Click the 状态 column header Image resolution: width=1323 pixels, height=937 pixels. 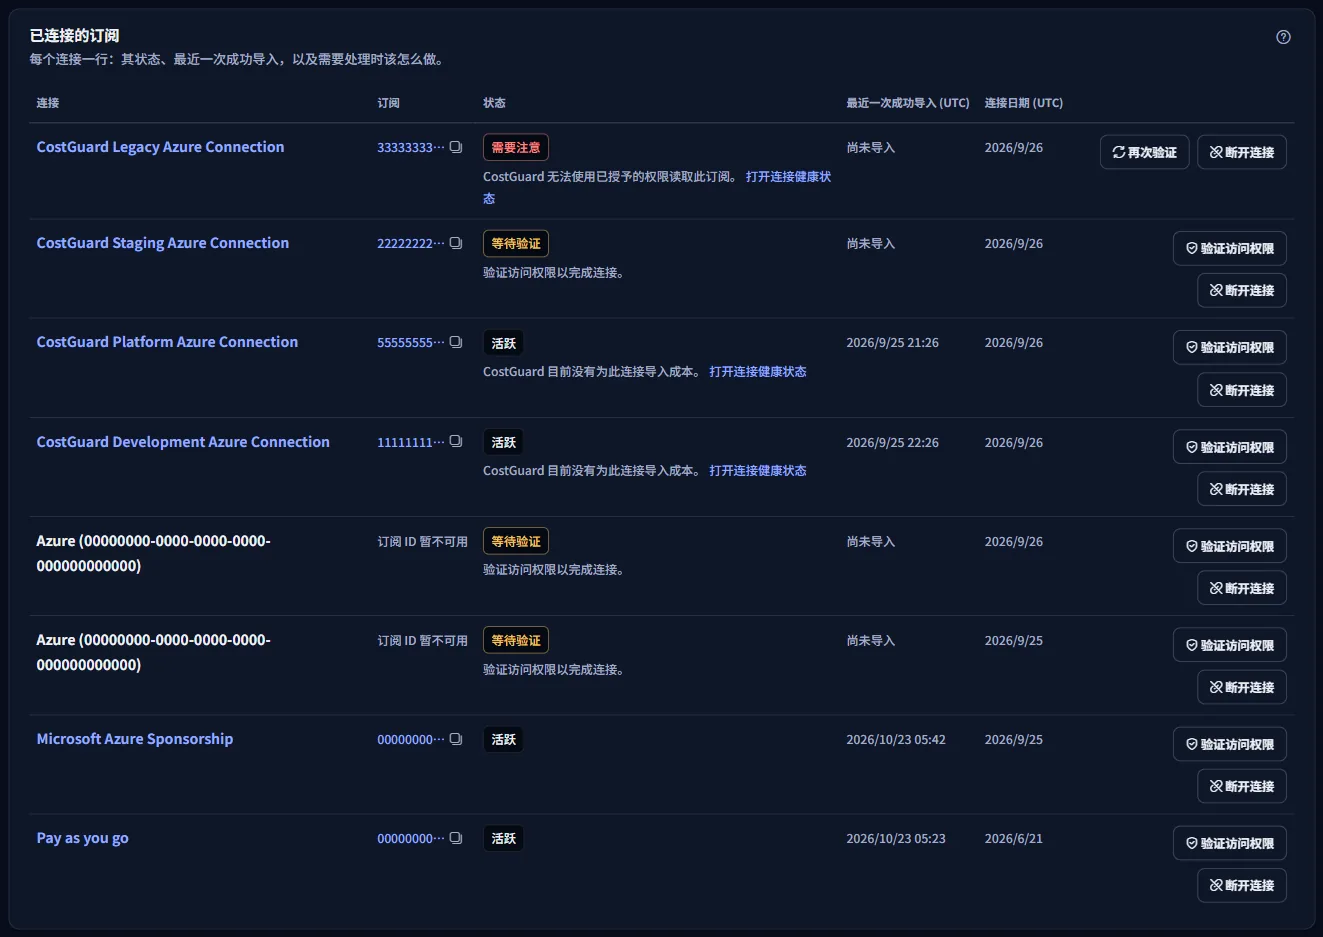[x=494, y=103]
